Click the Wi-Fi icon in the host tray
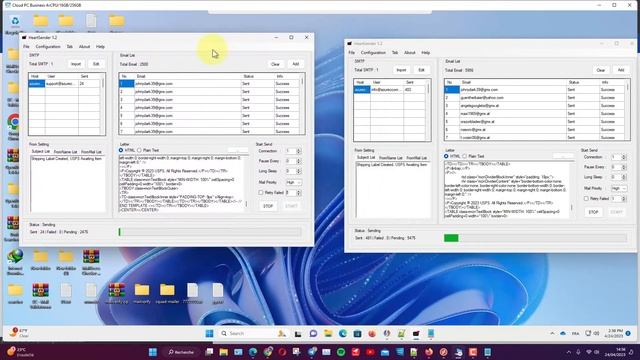640x360 pixels. 589,352
